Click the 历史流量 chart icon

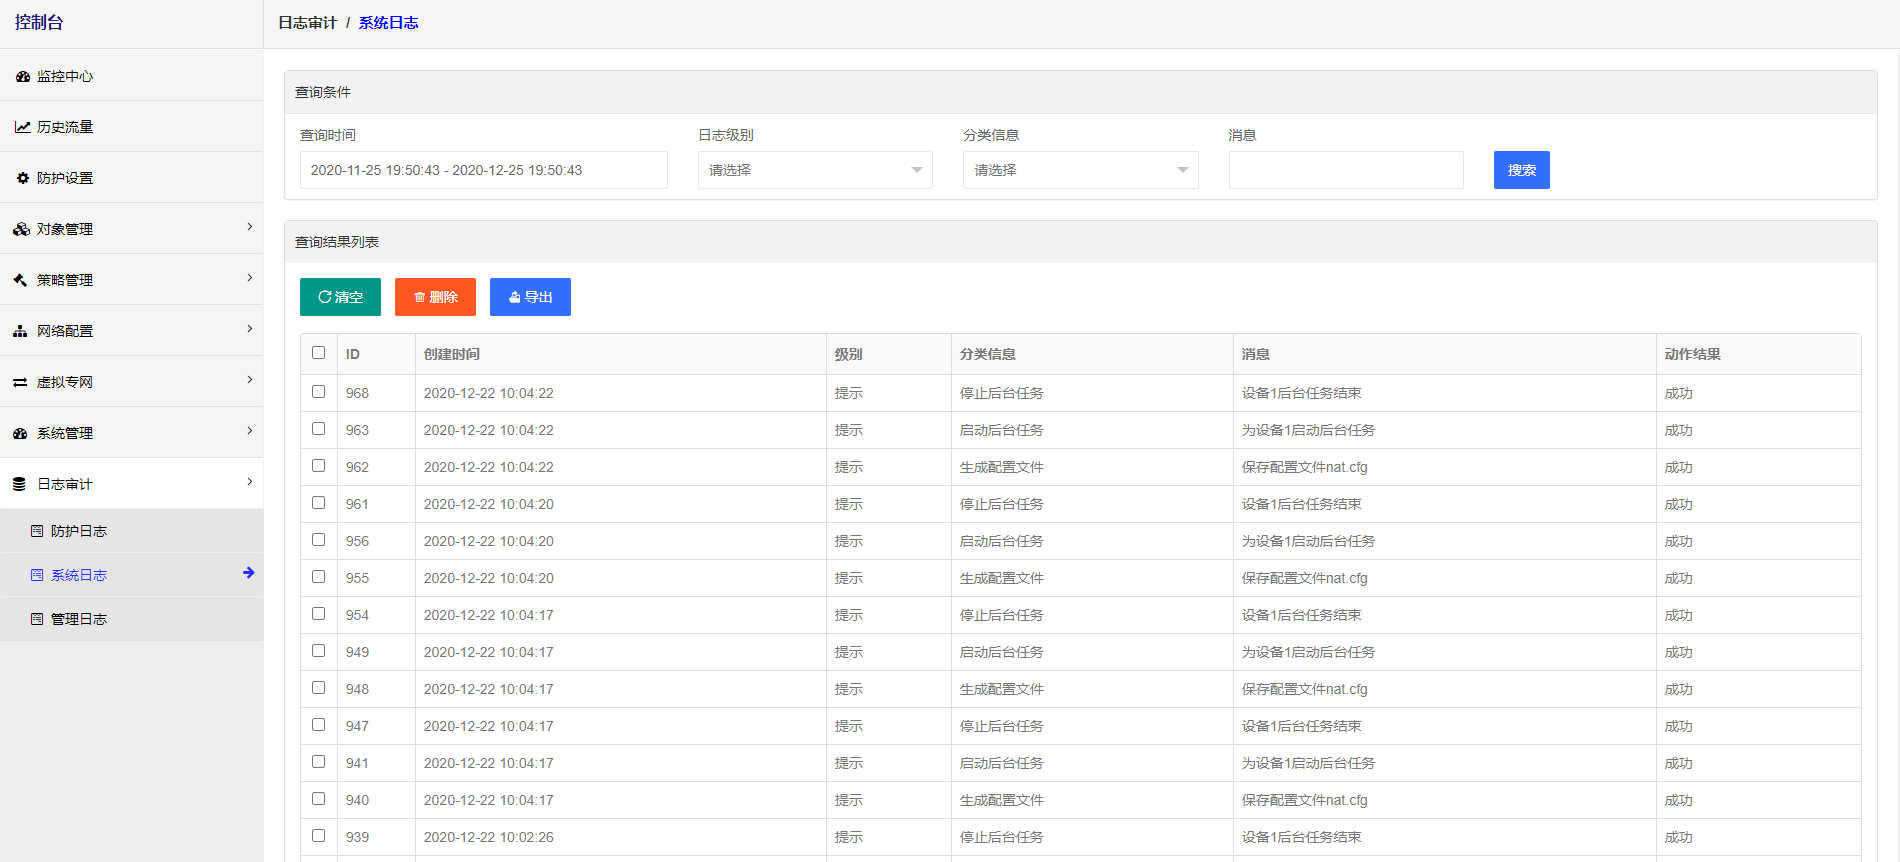22,127
